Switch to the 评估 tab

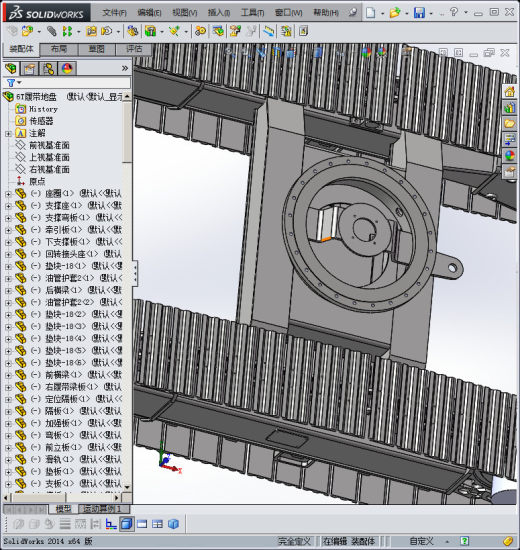pos(134,49)
